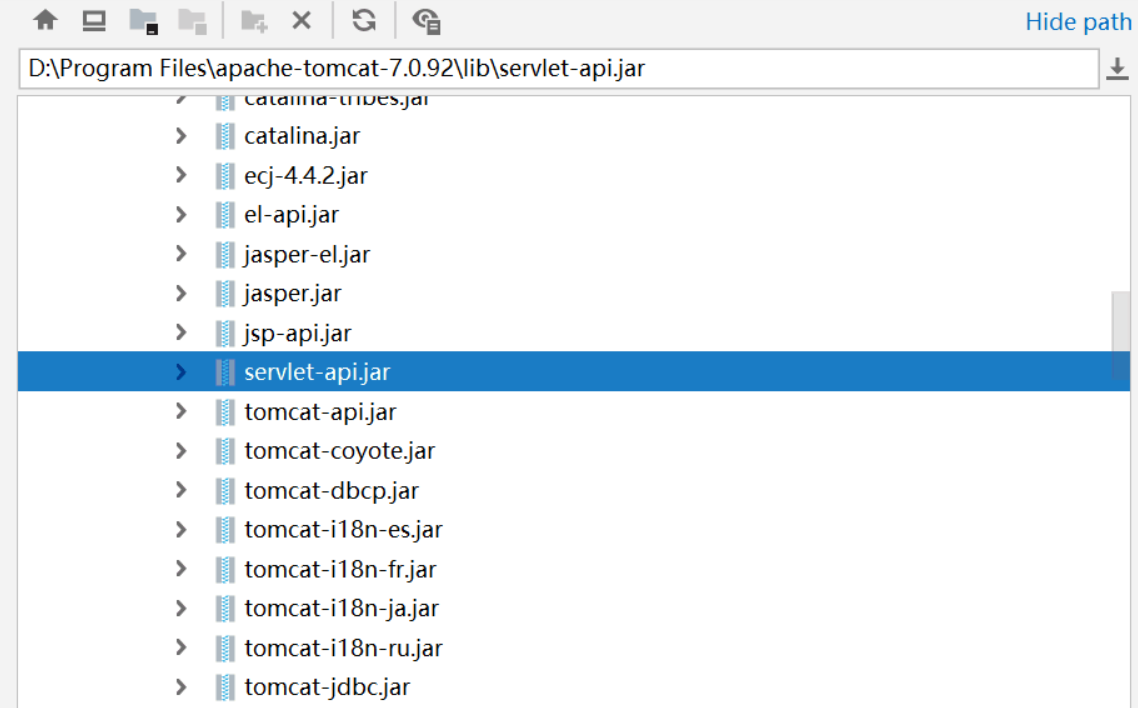Click the jsp-api.jar archive icon
The width and height of the screenshot is (1138, 708).
(225, 332)
